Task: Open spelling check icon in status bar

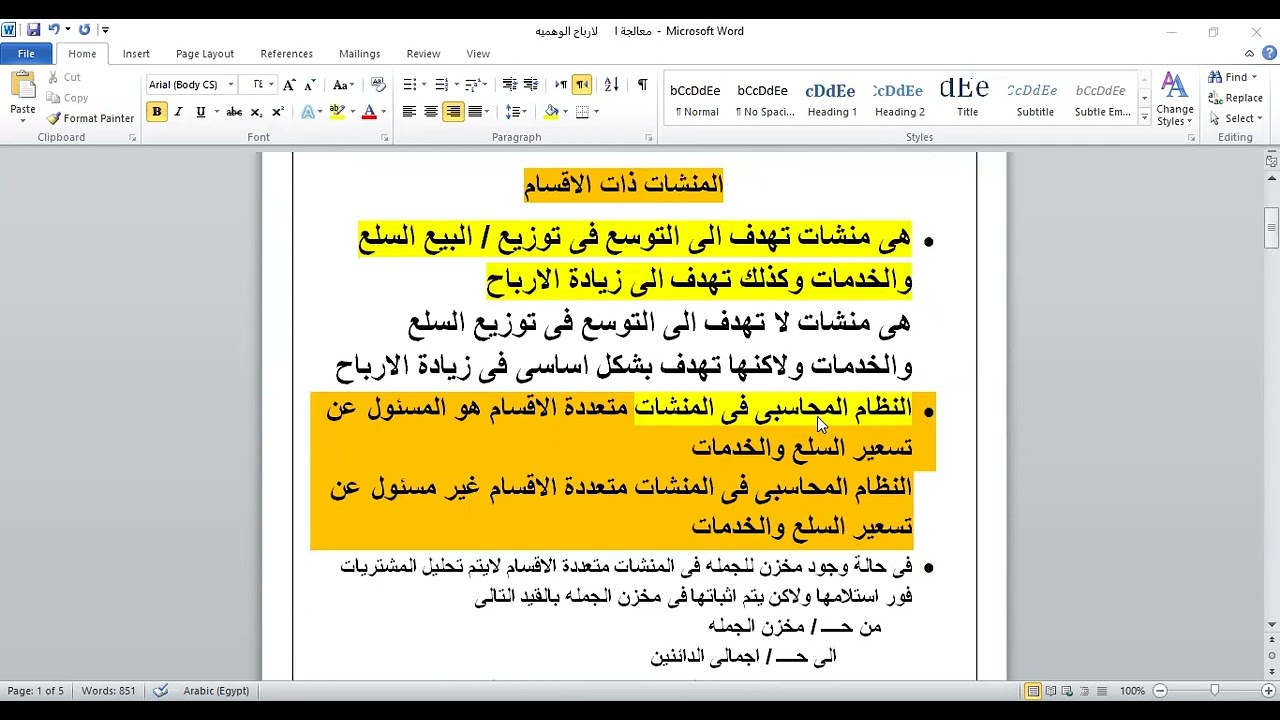Action: point(159,691)
